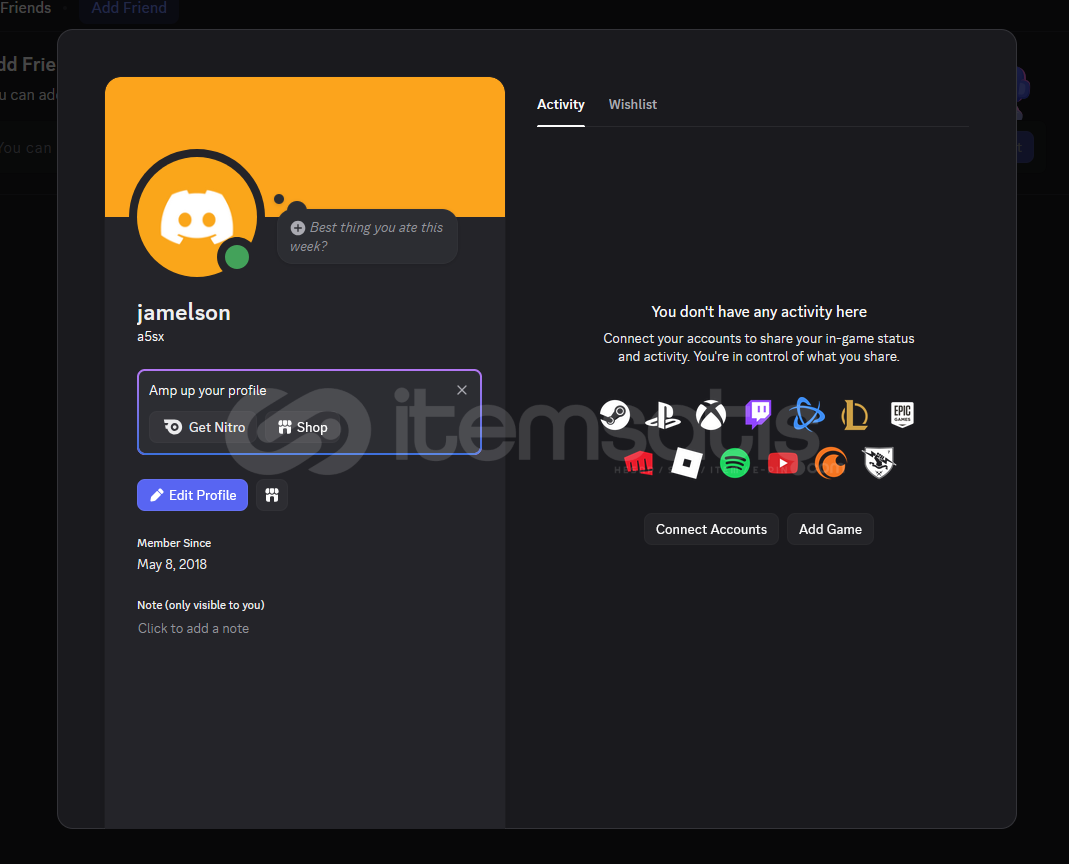The height and width of the screenshot is (864, 1069).
Task: Click to add a note field
Action: click(x=193, y=628)
